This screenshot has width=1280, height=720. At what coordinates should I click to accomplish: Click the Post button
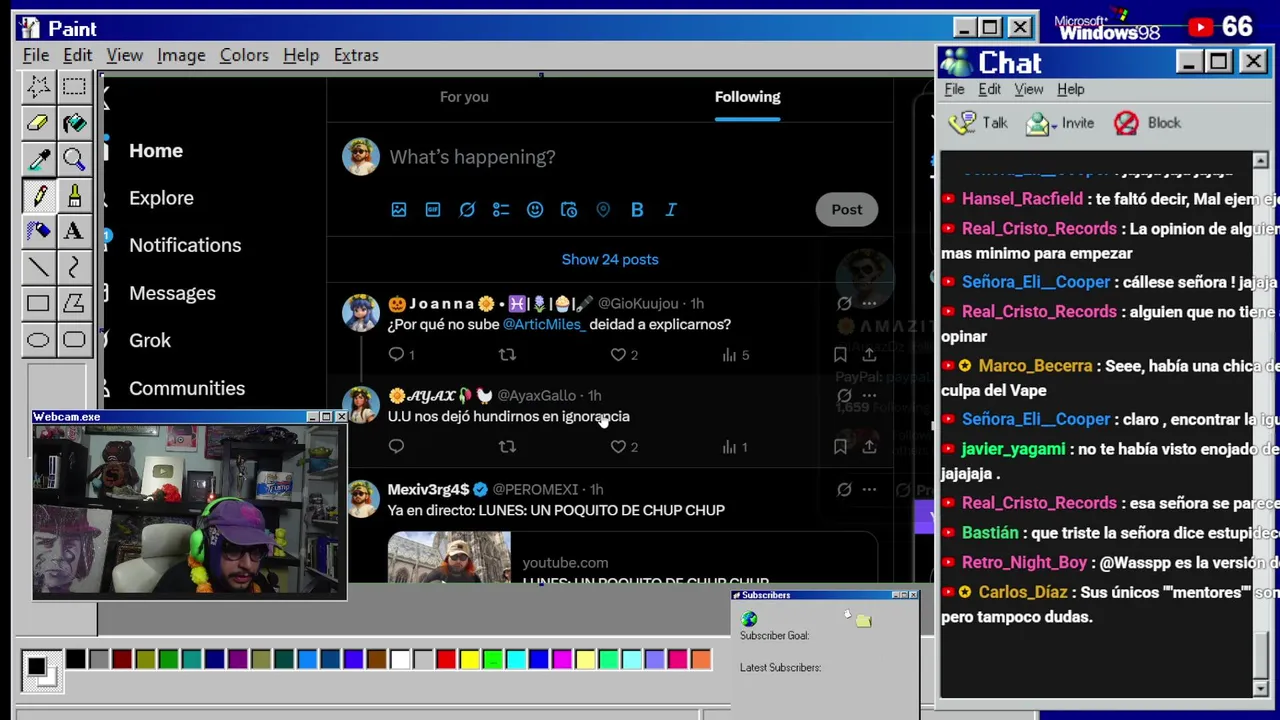(x=847, y=209)
